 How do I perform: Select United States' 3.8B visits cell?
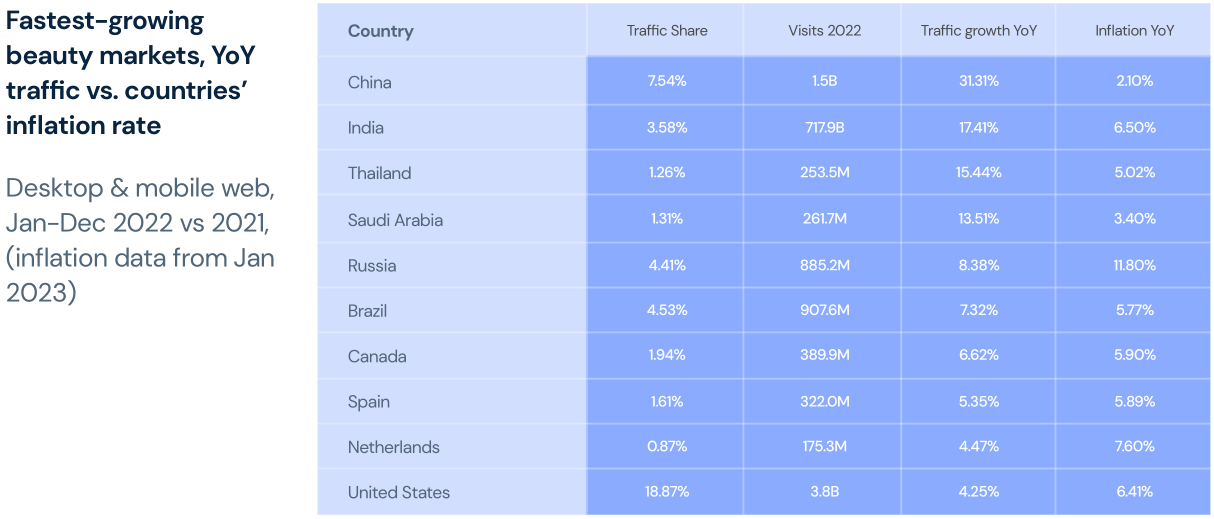pyautogui.click(x=822, y=492)
